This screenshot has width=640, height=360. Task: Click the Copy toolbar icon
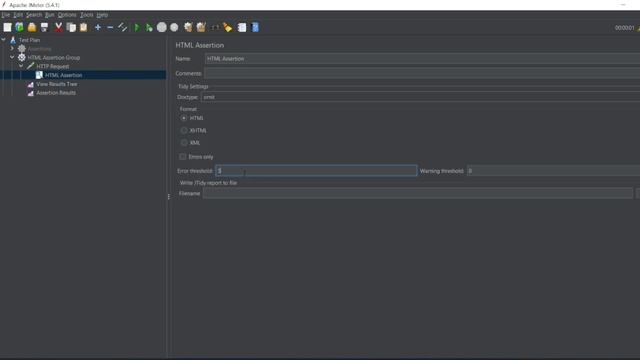(71, 27)
